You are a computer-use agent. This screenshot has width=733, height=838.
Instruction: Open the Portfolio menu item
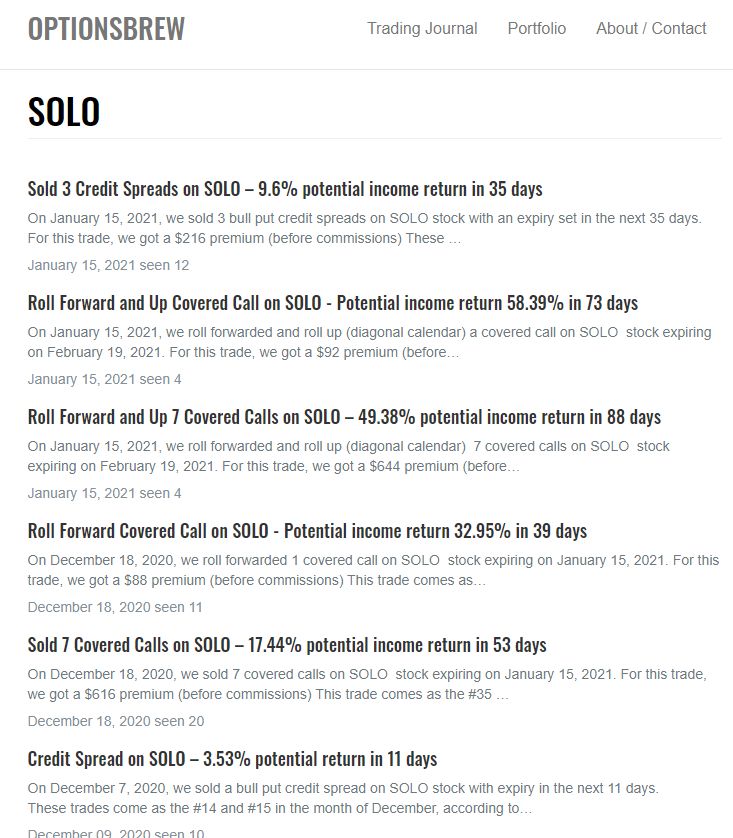point(536,28)
